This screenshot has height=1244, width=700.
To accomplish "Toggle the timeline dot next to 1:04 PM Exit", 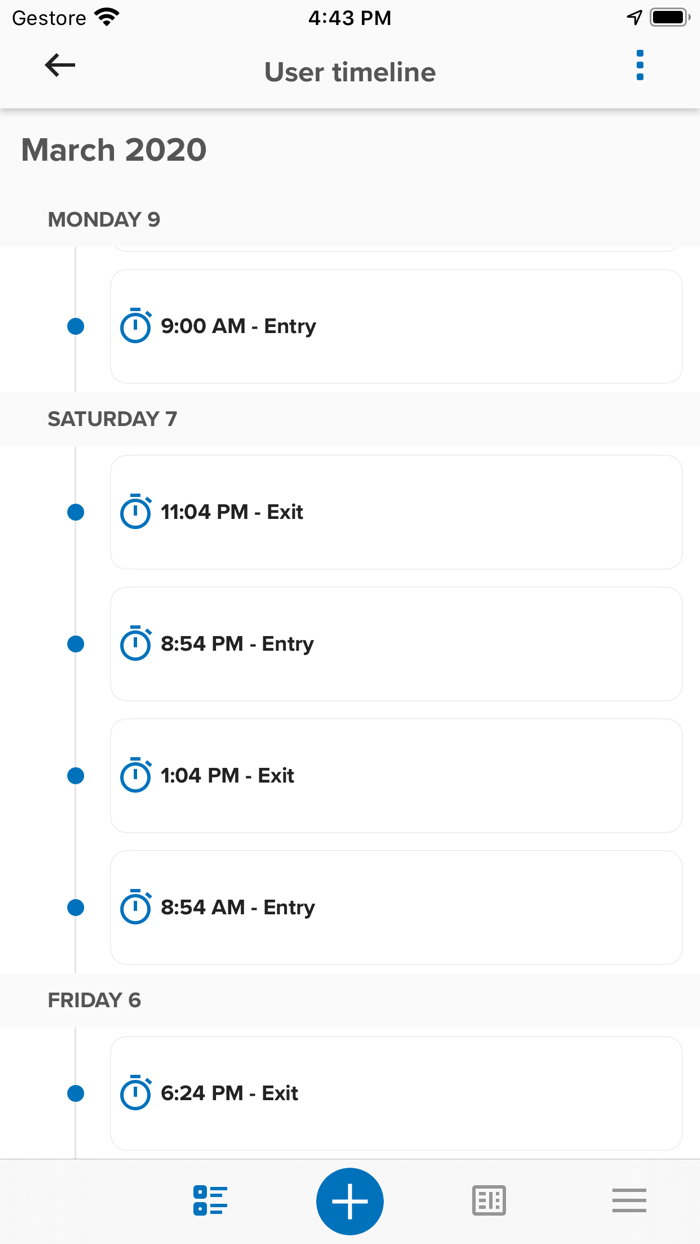I will click(x=75, y=775).
